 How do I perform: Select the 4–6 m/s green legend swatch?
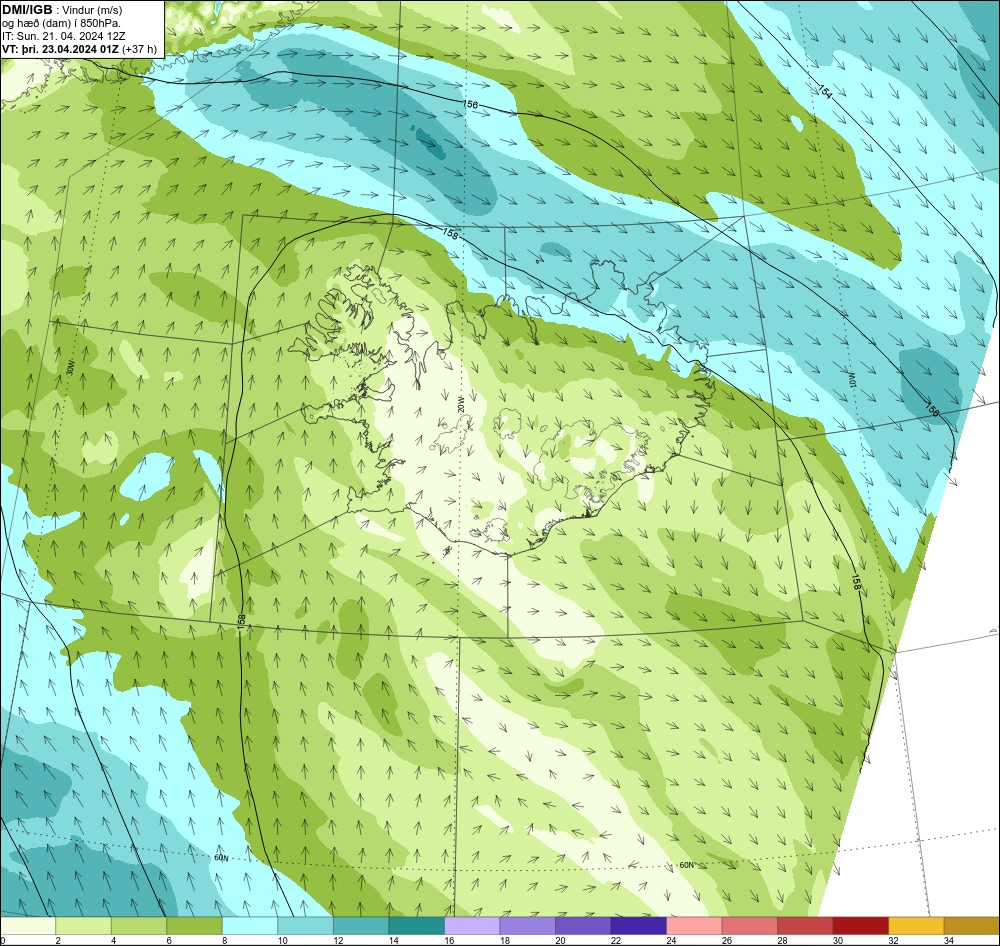(x=139, y=926)
